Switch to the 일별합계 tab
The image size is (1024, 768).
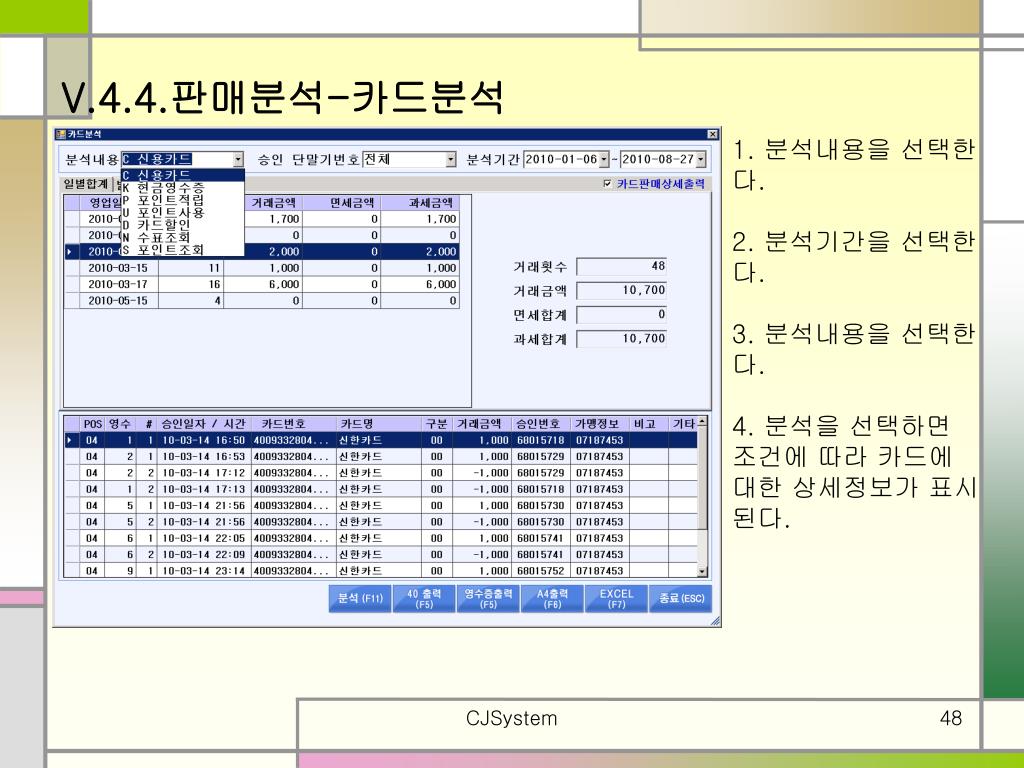[86, 184]
